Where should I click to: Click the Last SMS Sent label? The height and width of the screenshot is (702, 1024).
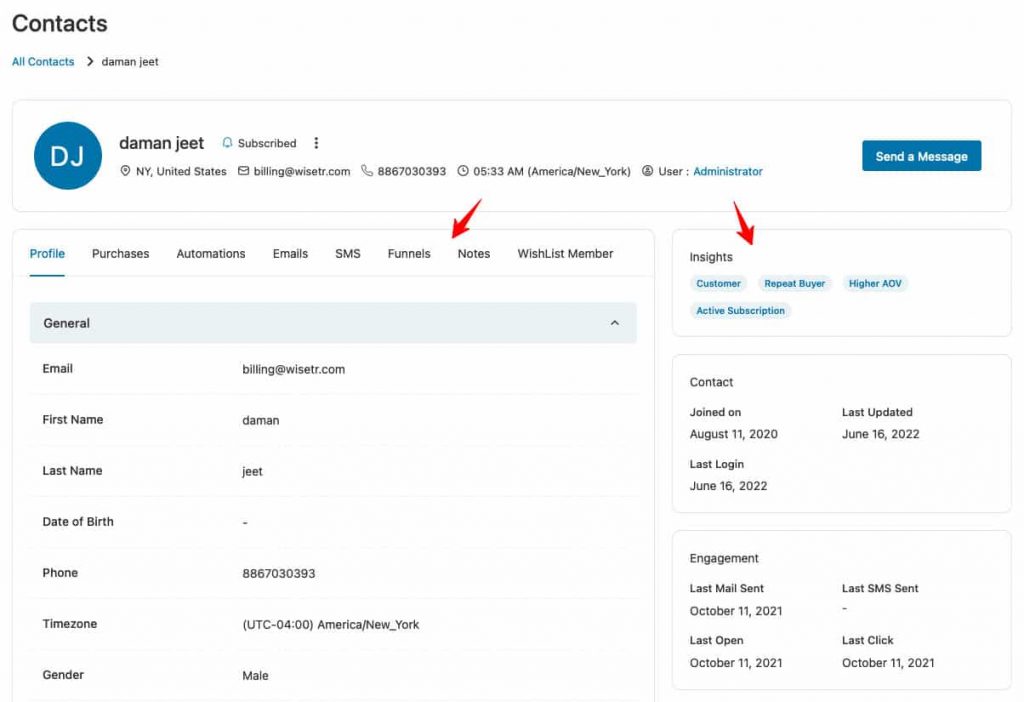pyautogui.click(x=880, y=588)
